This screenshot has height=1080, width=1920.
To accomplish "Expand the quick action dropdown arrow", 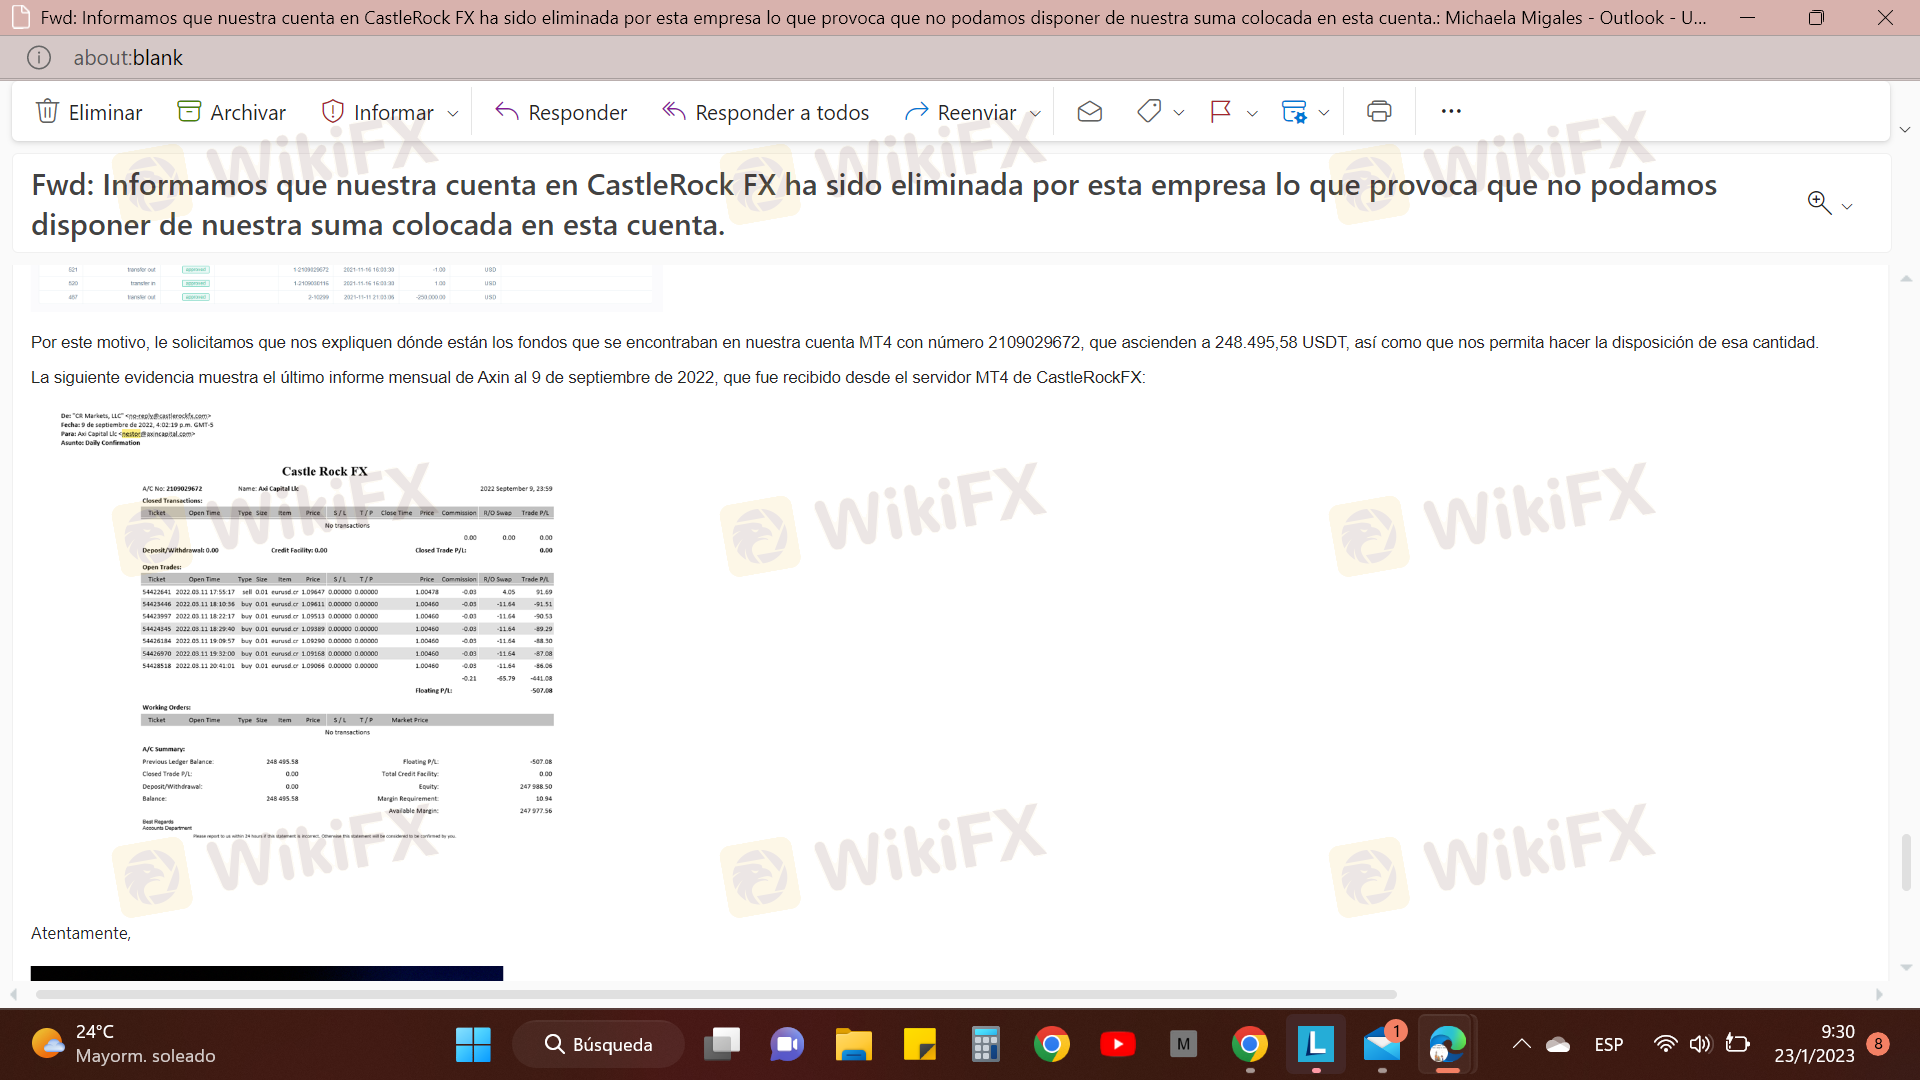I will pyautogui.click(x=1324, y=113).
